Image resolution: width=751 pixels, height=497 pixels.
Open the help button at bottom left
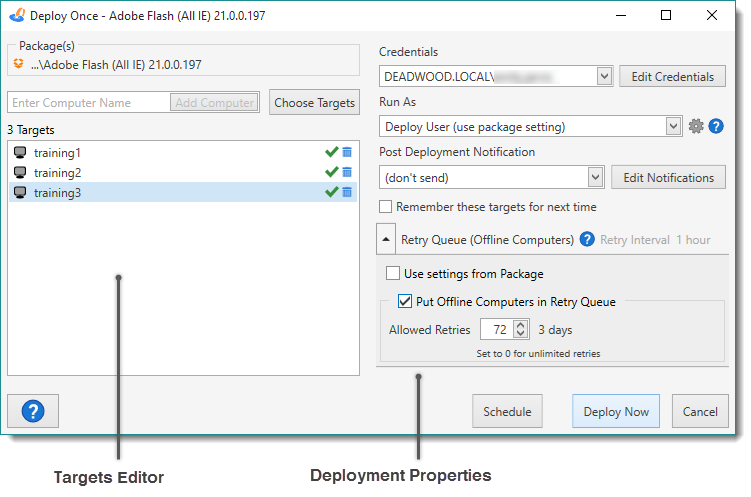tap(33, 411)
